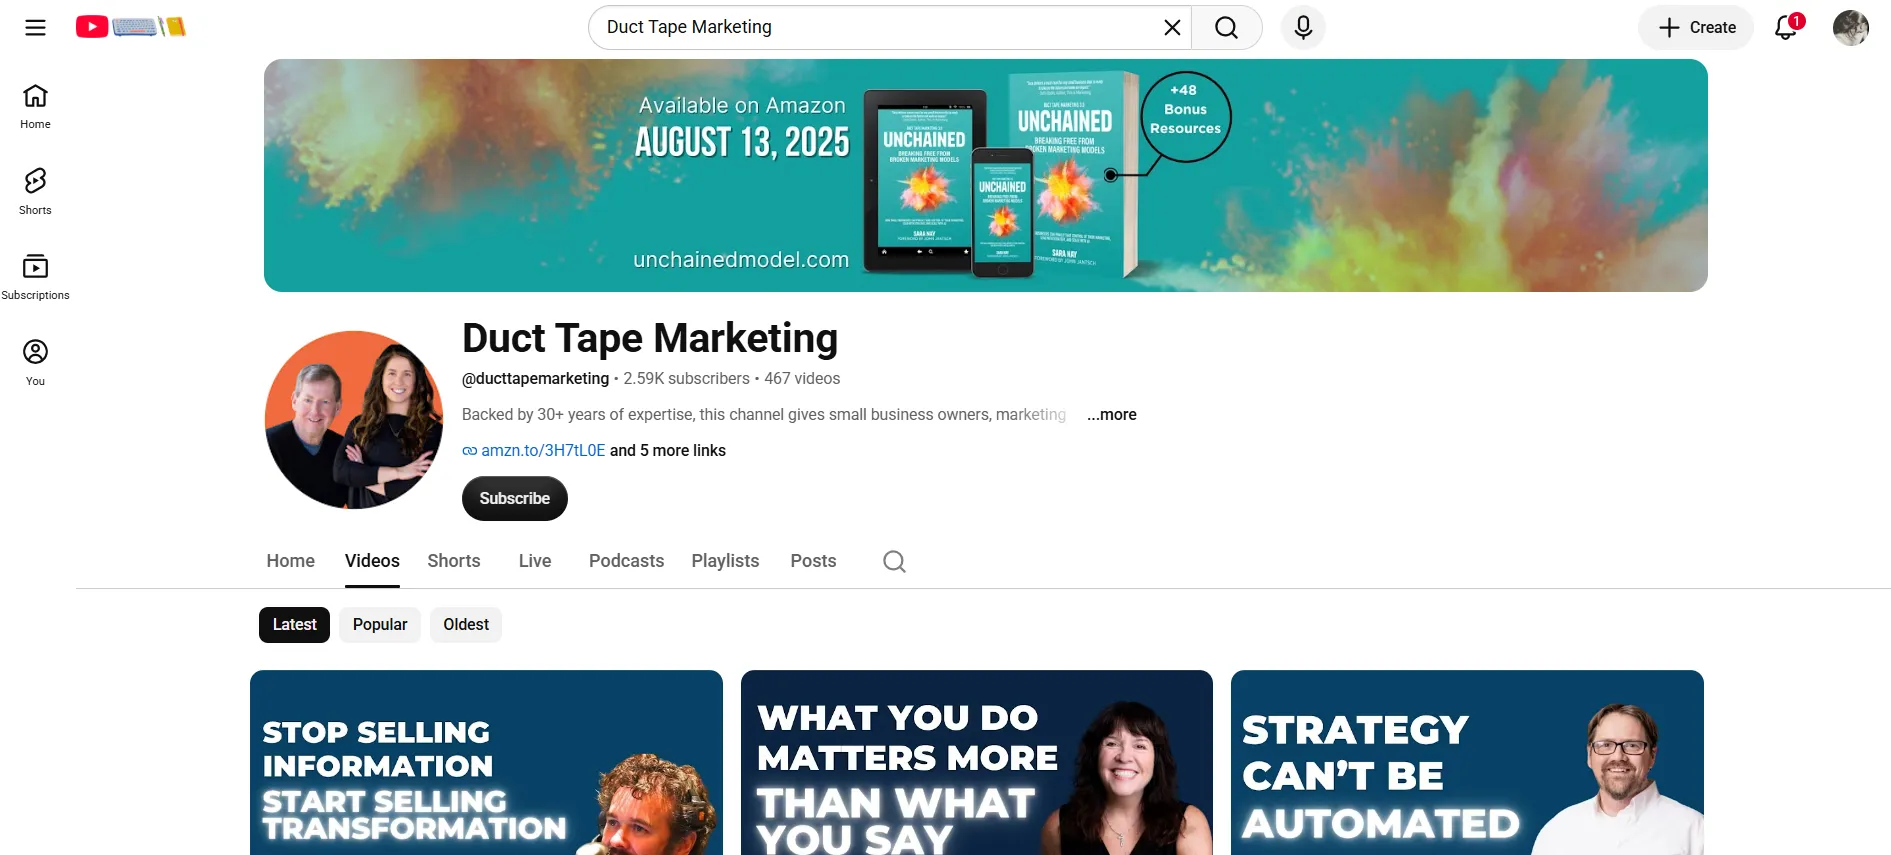This screenshot has width=1891, height=855.
Task: Click the '467 videos' count text
Action: point(802,378)
